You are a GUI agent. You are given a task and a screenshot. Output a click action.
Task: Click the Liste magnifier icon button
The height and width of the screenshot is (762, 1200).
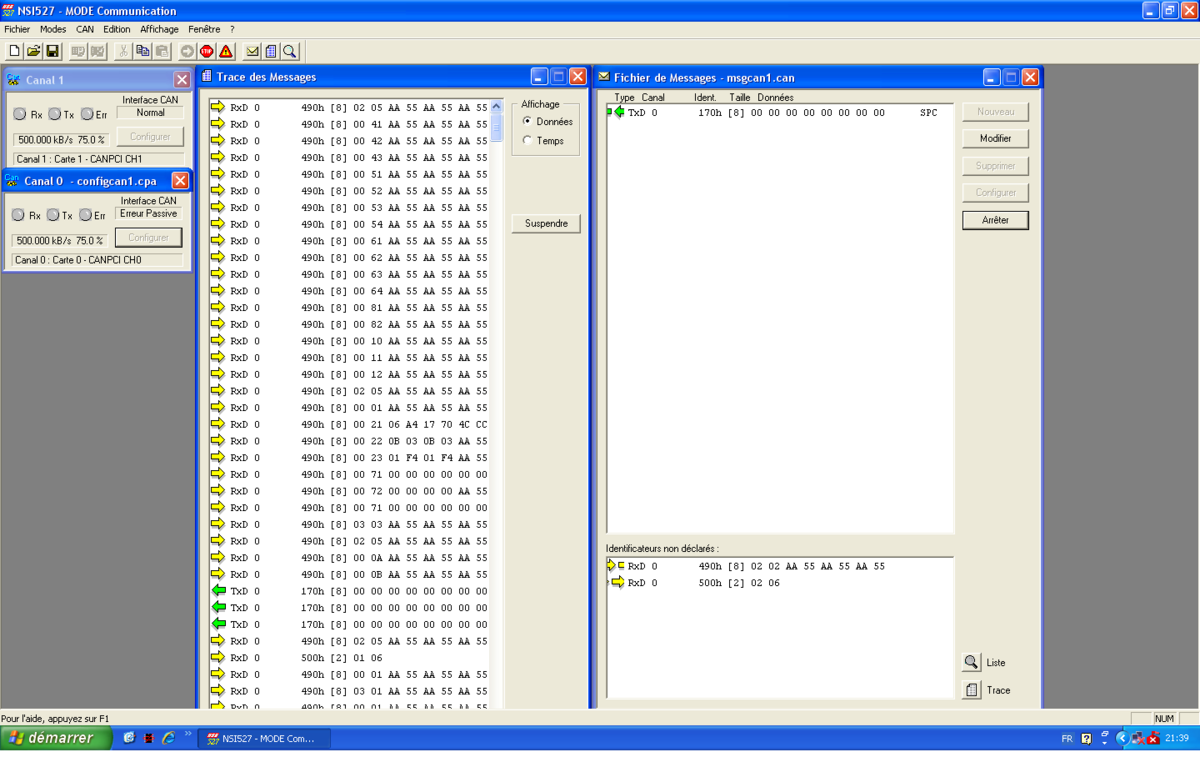[971, 663]
